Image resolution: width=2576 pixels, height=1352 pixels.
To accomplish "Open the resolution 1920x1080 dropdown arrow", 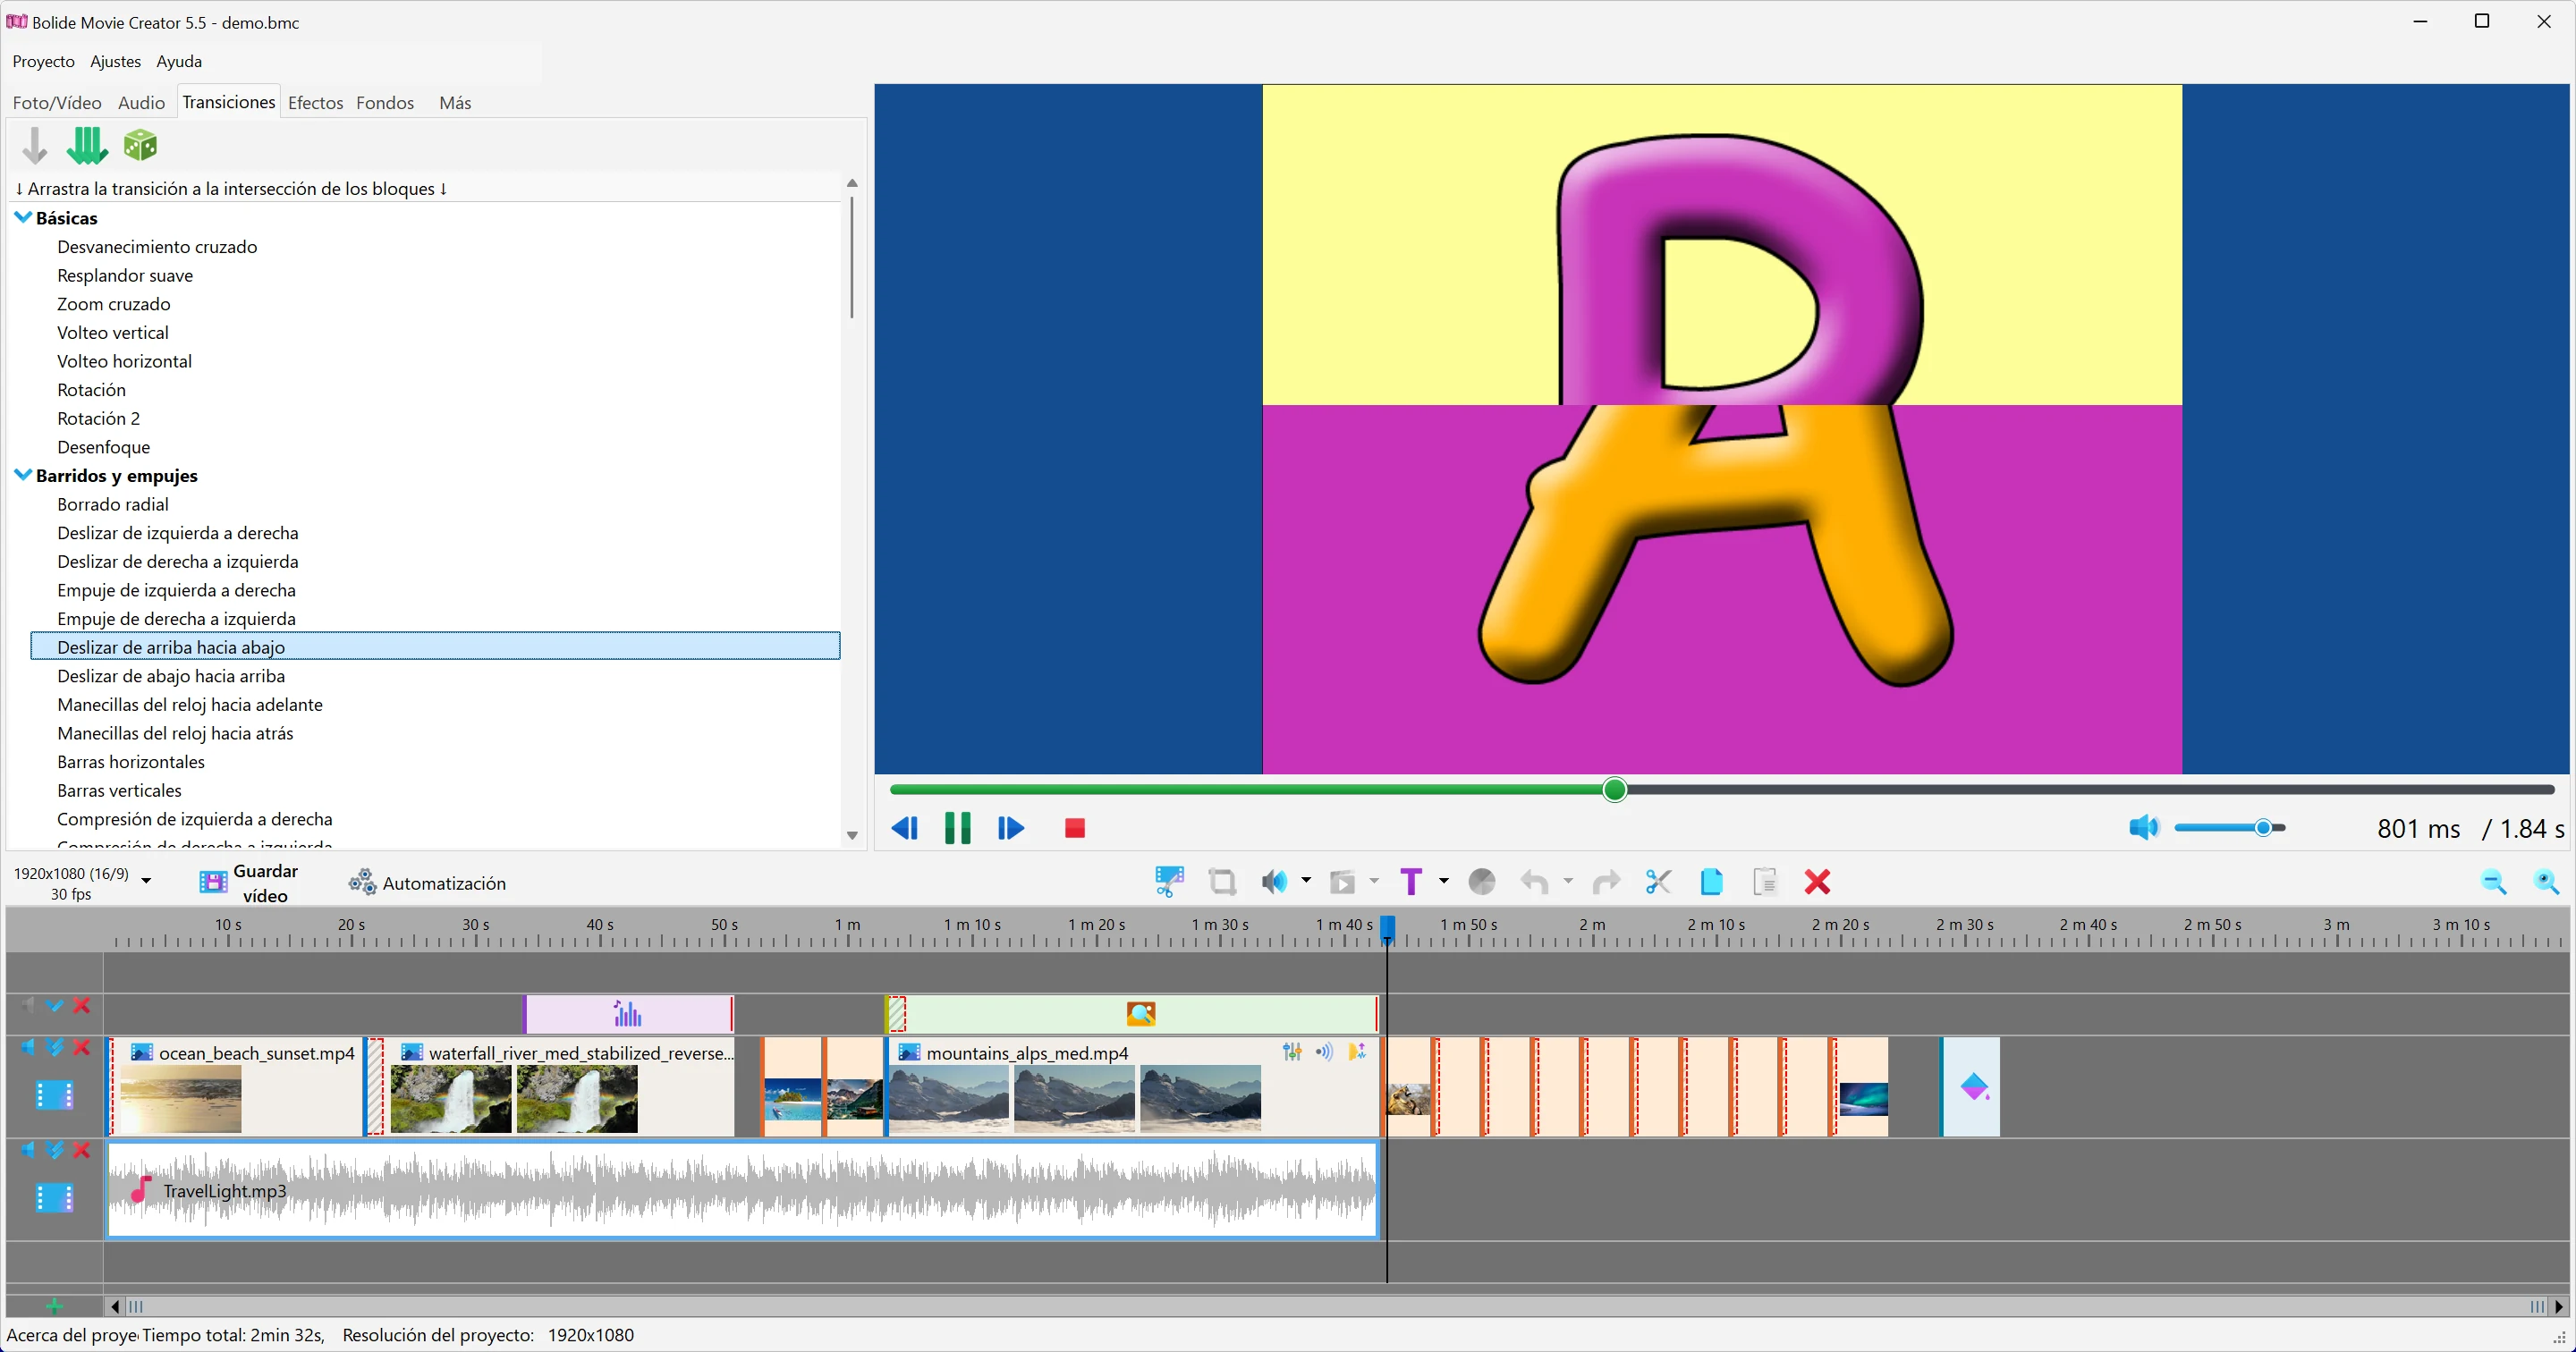I will tap(146, 881).
